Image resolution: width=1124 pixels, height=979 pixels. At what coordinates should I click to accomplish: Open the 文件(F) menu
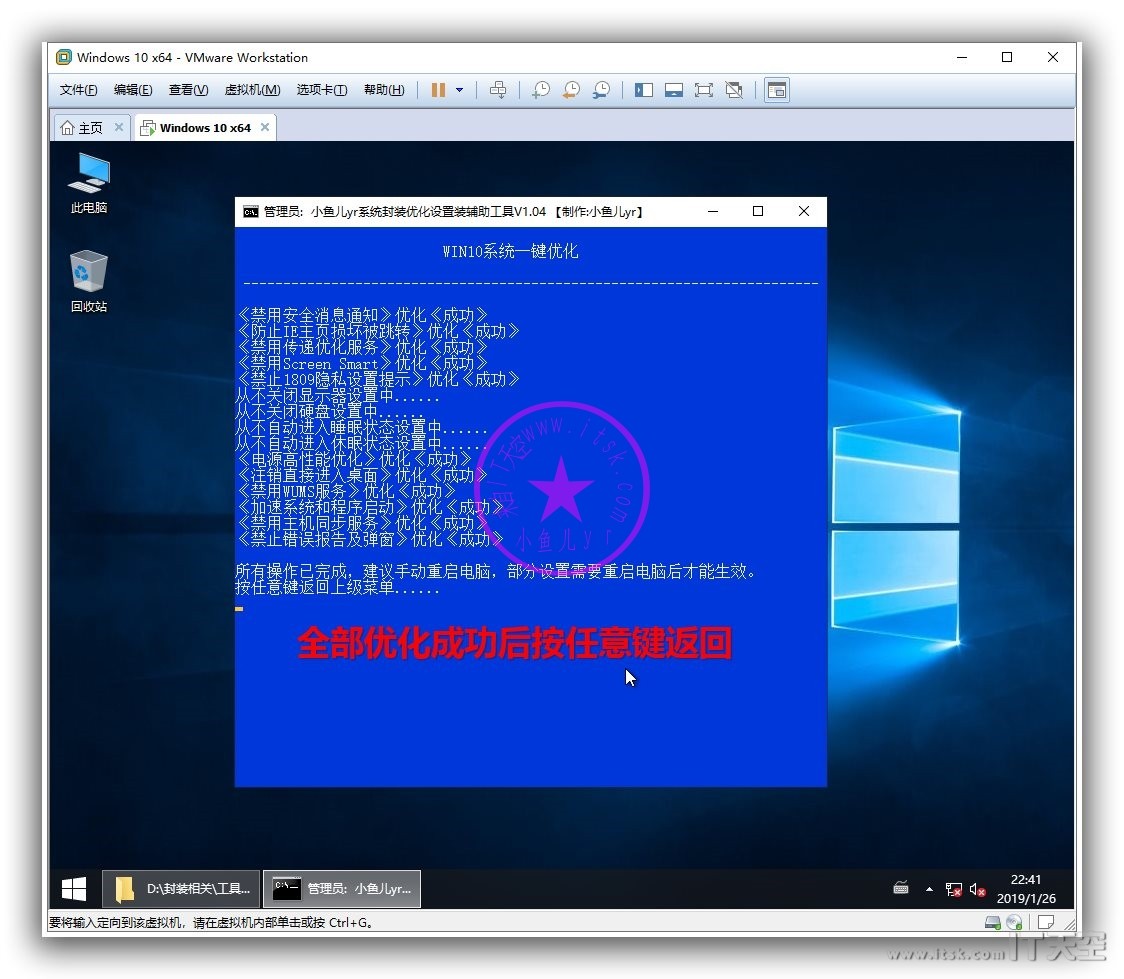tap(78, 90)
